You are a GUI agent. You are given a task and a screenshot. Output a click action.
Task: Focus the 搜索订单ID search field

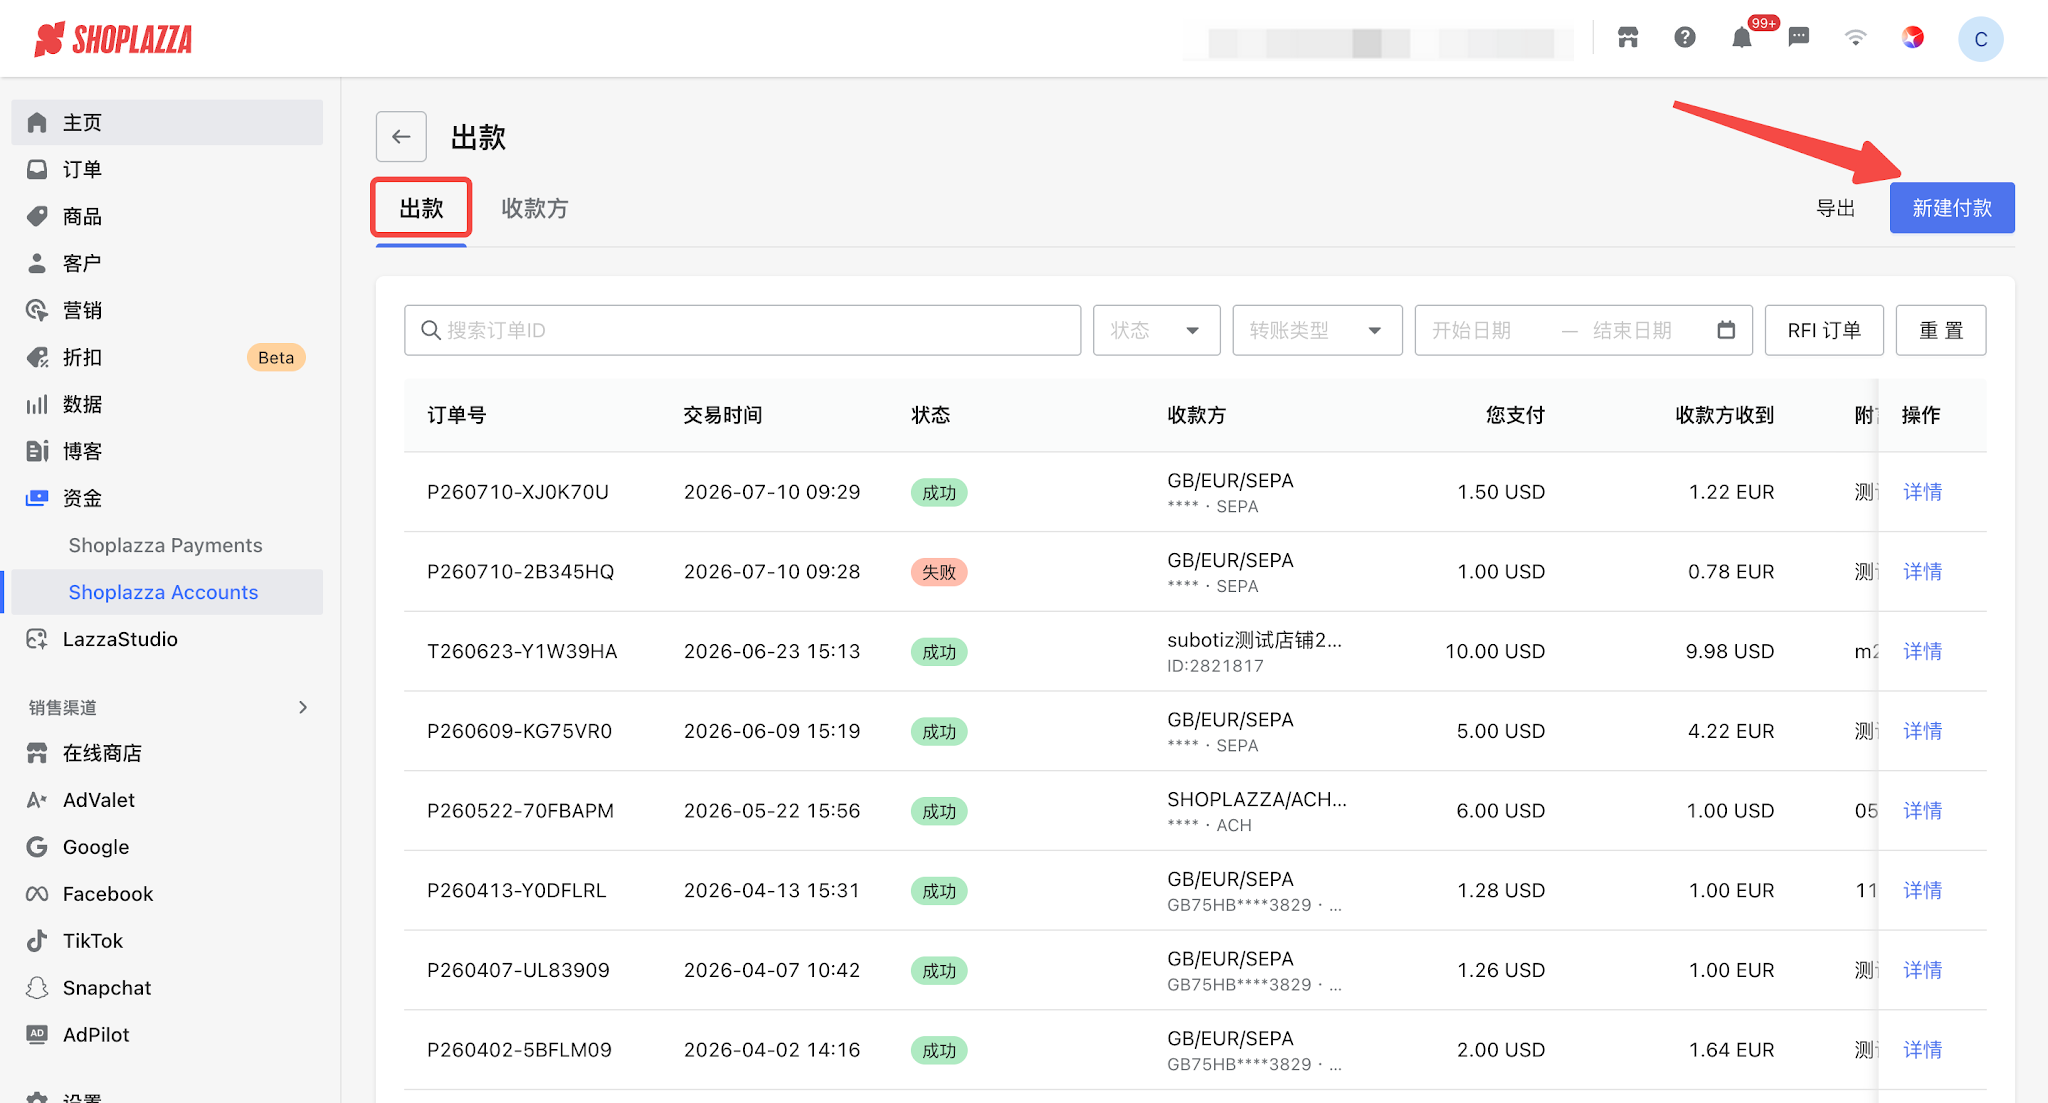click(742, 330)
